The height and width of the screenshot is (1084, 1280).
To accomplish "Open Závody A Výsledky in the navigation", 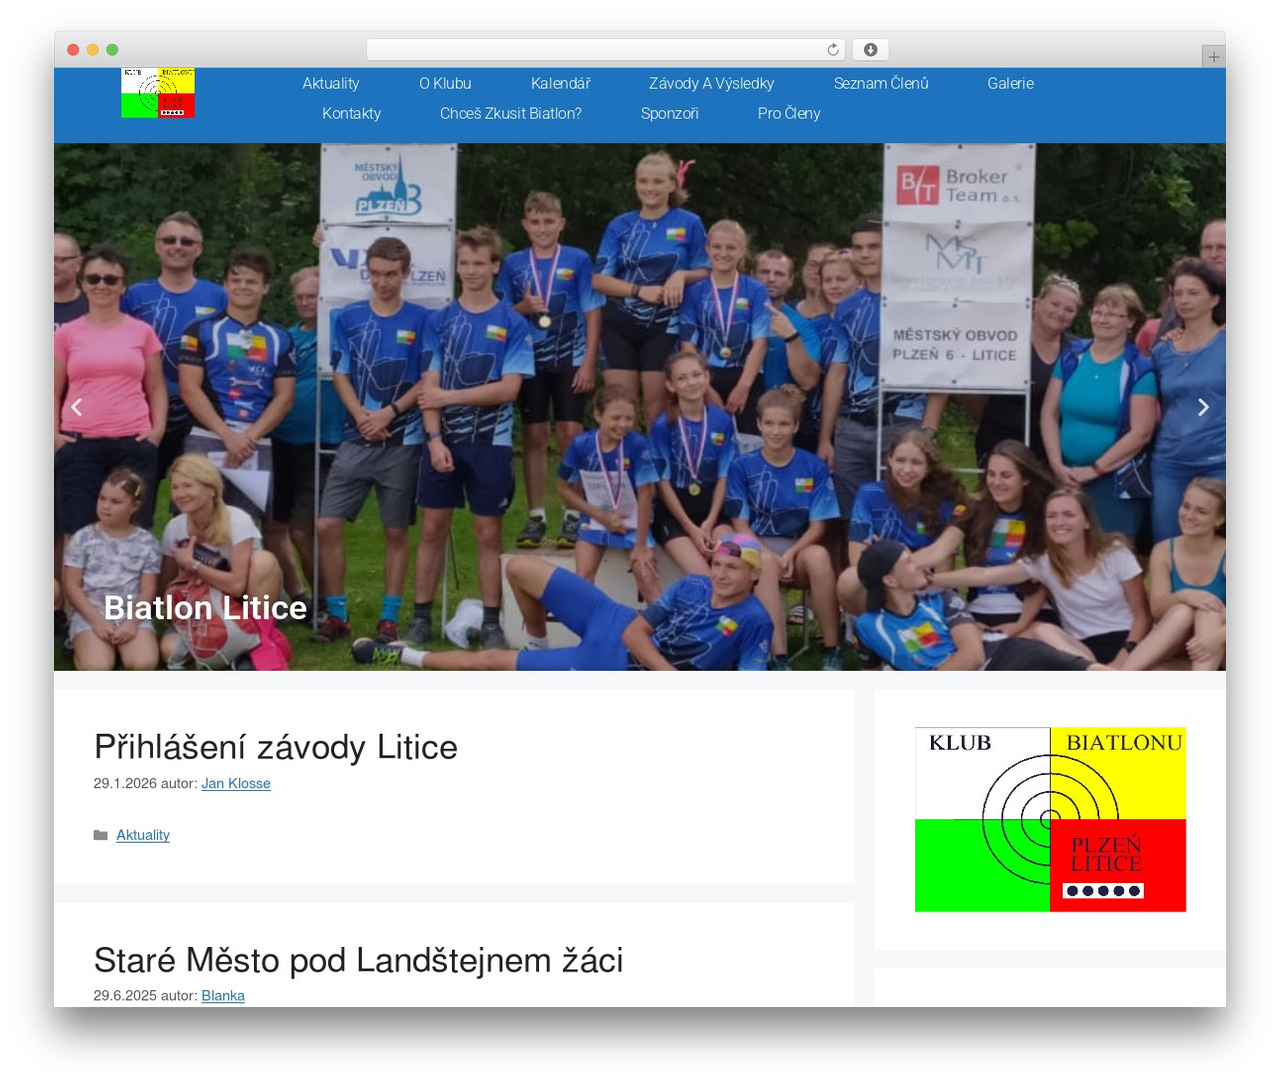I will point(712,83).
